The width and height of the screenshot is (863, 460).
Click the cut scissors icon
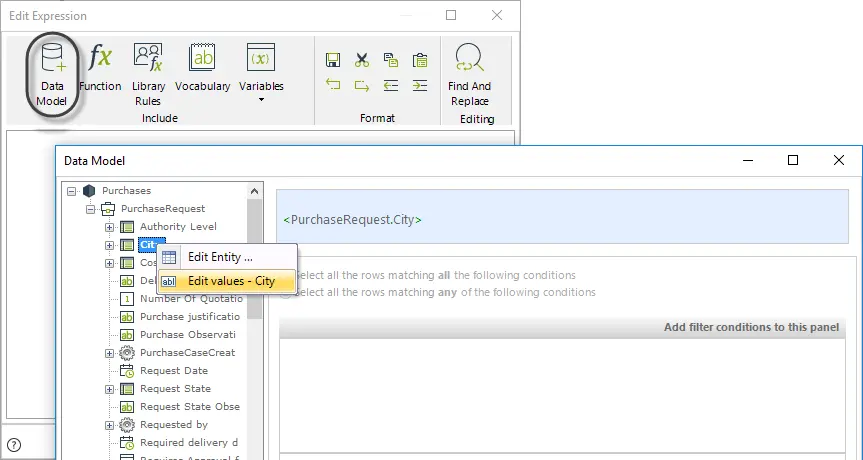point(362,60)
